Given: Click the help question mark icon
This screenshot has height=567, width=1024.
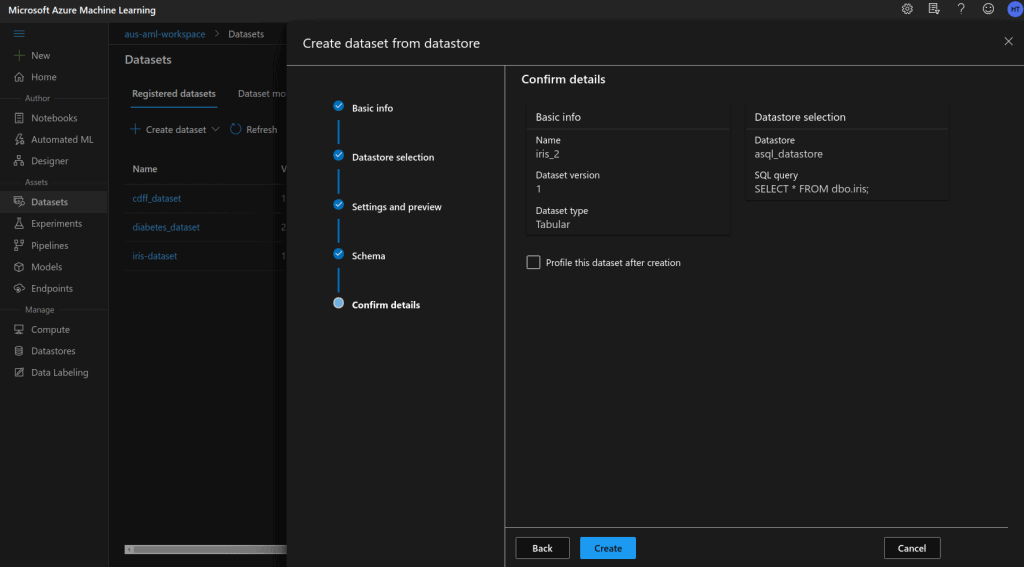Looking at the screenshot, I should point(961,9).
